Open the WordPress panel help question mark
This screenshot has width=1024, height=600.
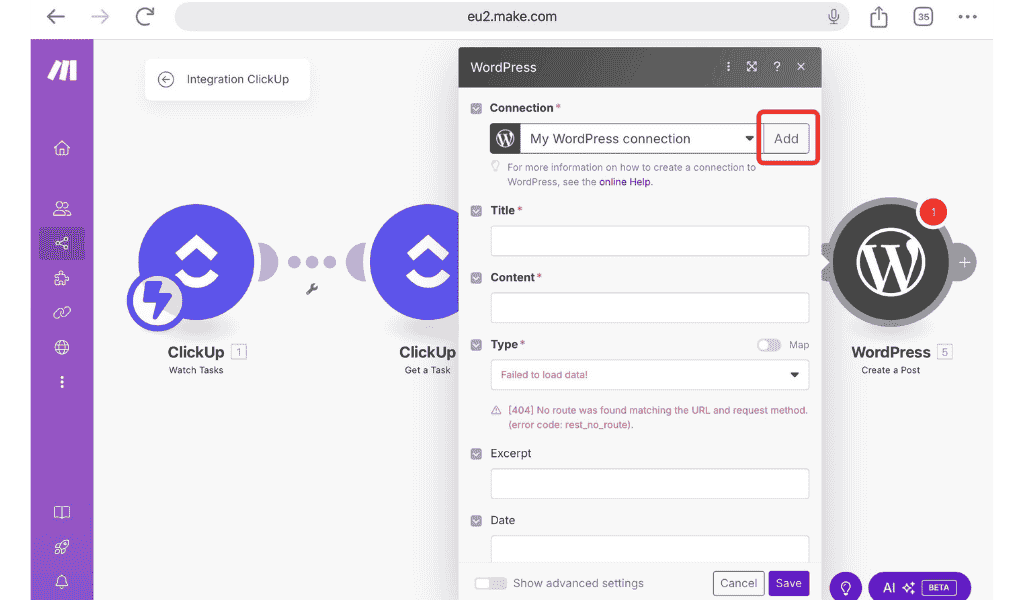[776, 67]
